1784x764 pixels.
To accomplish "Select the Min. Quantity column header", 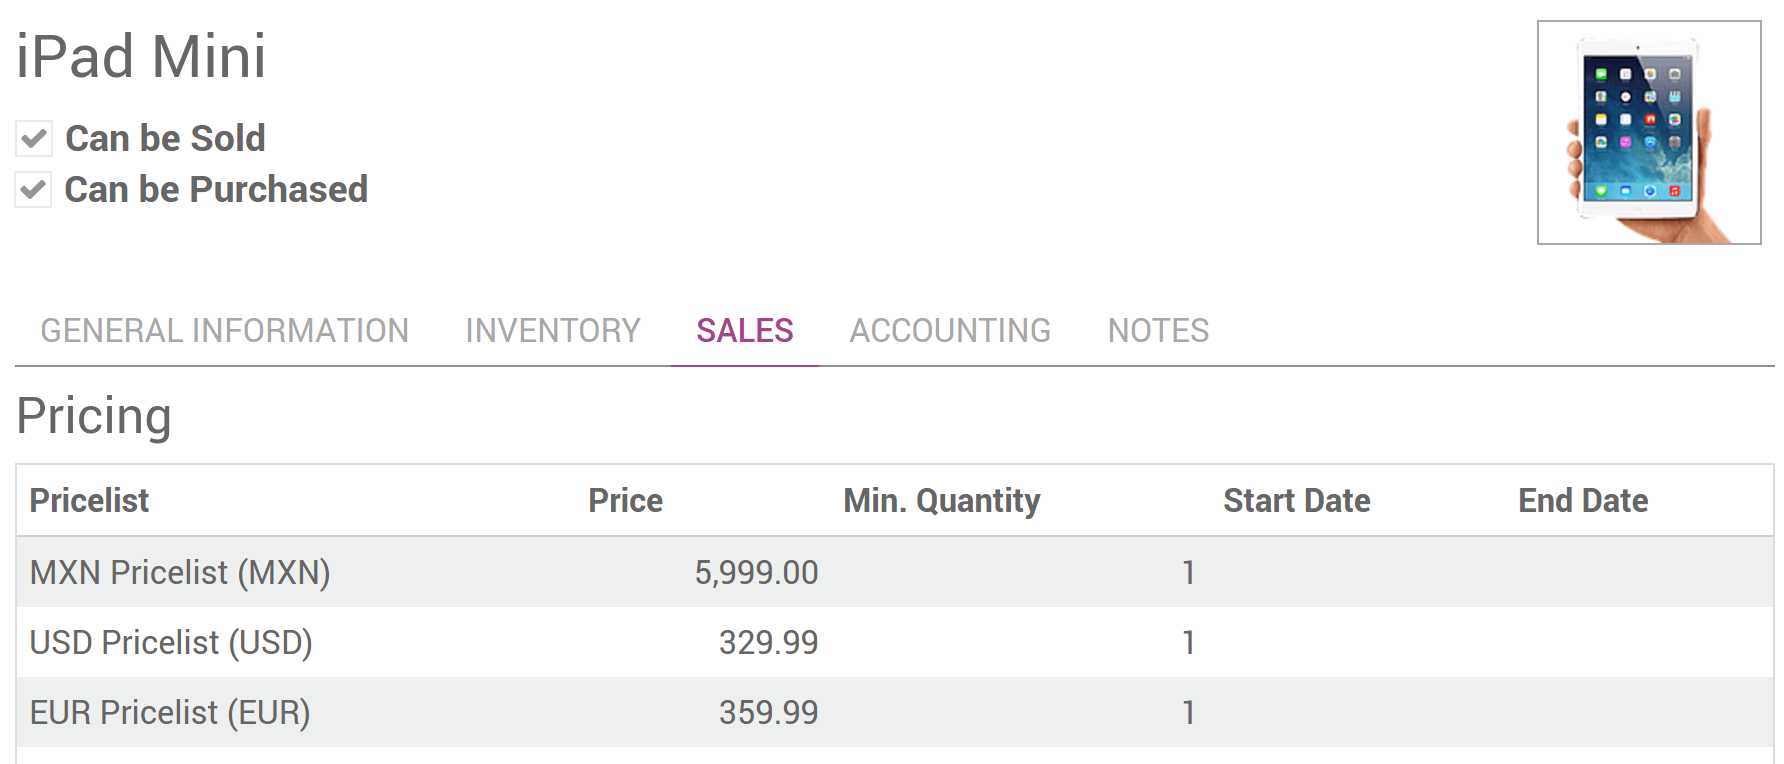I will click(x=940, y=500).
